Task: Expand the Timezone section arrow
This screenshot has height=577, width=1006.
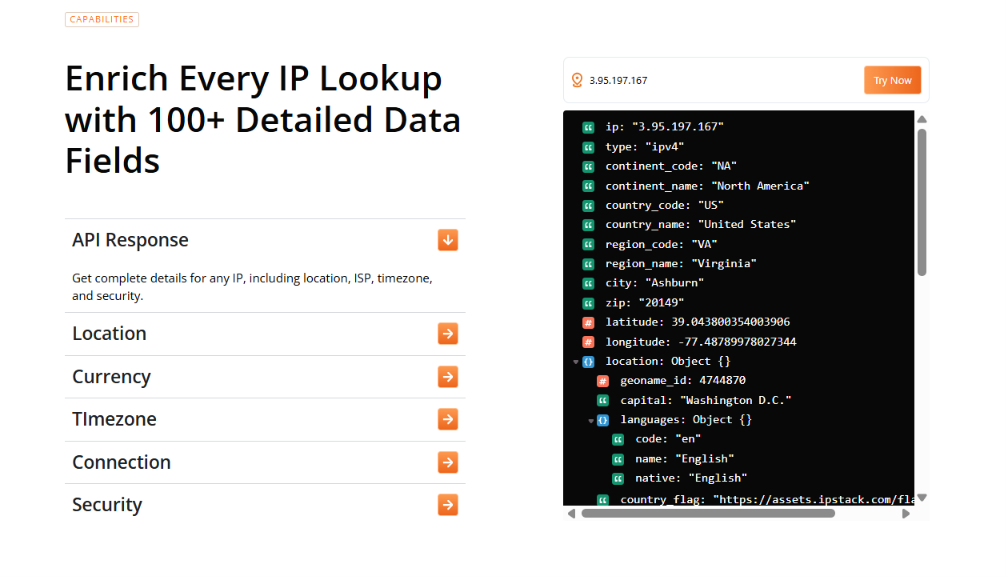Action: pos(448,419)
